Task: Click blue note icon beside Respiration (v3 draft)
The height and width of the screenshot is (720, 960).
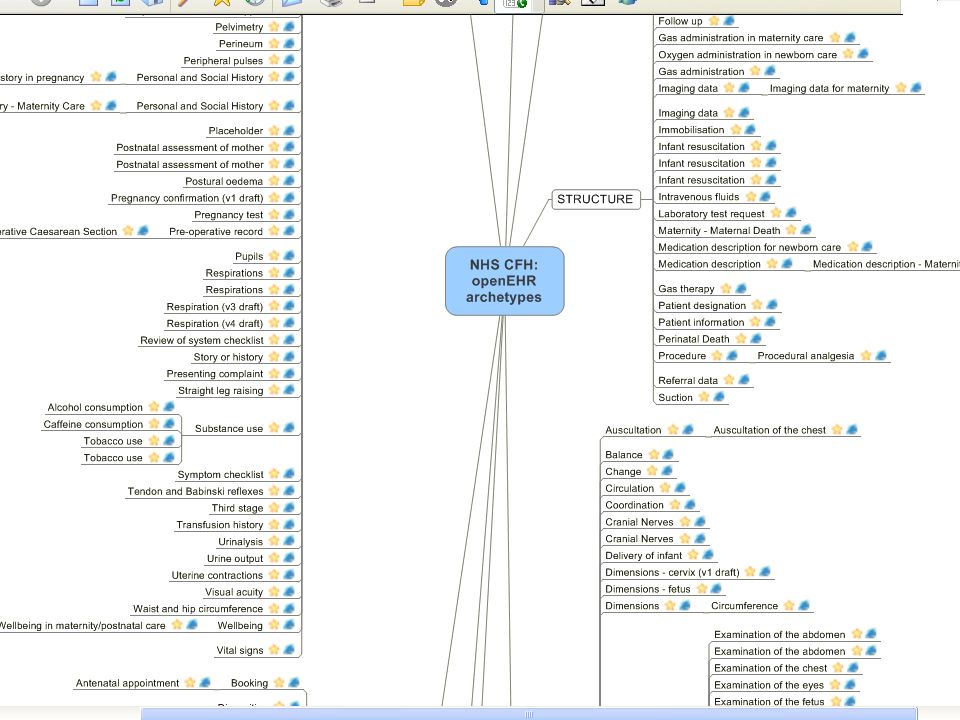Action: pos(289,306)
